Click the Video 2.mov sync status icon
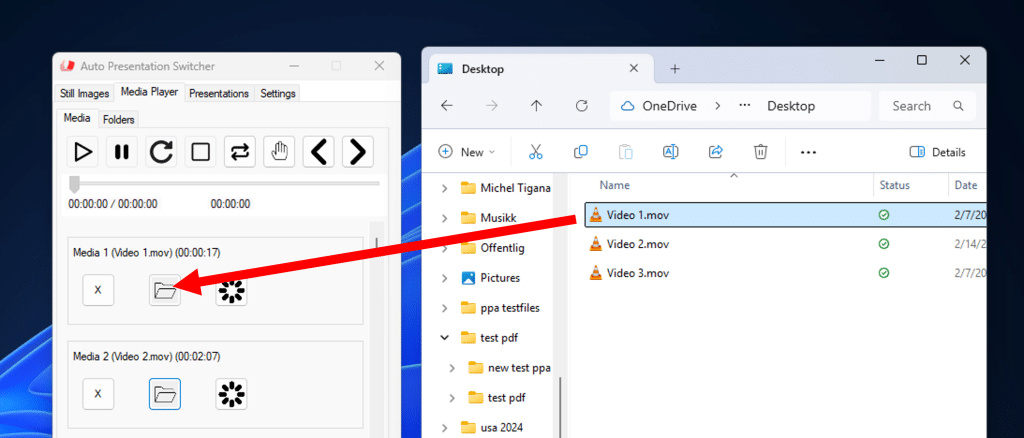The width and height of the screenshot is (1024, 438). click(x=884, y=244)
